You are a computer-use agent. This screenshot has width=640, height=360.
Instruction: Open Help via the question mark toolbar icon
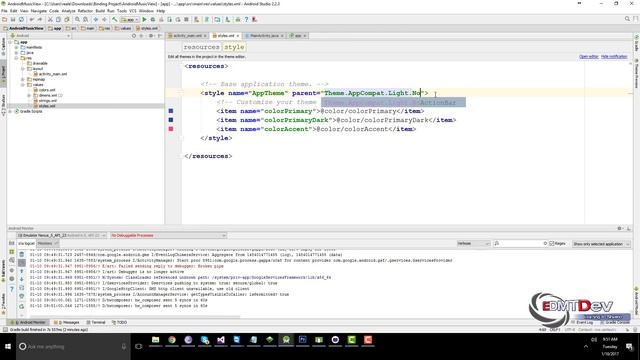pos(246,20)
